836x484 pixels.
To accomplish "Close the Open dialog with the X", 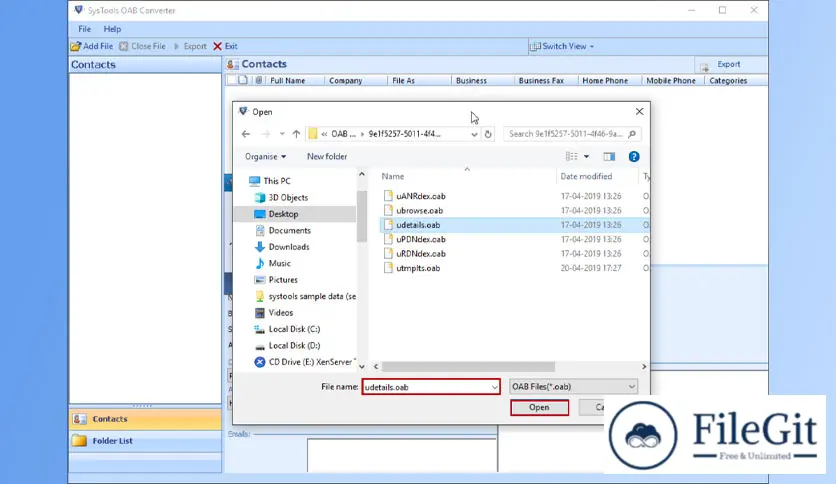I will click(x=639, y=111).
